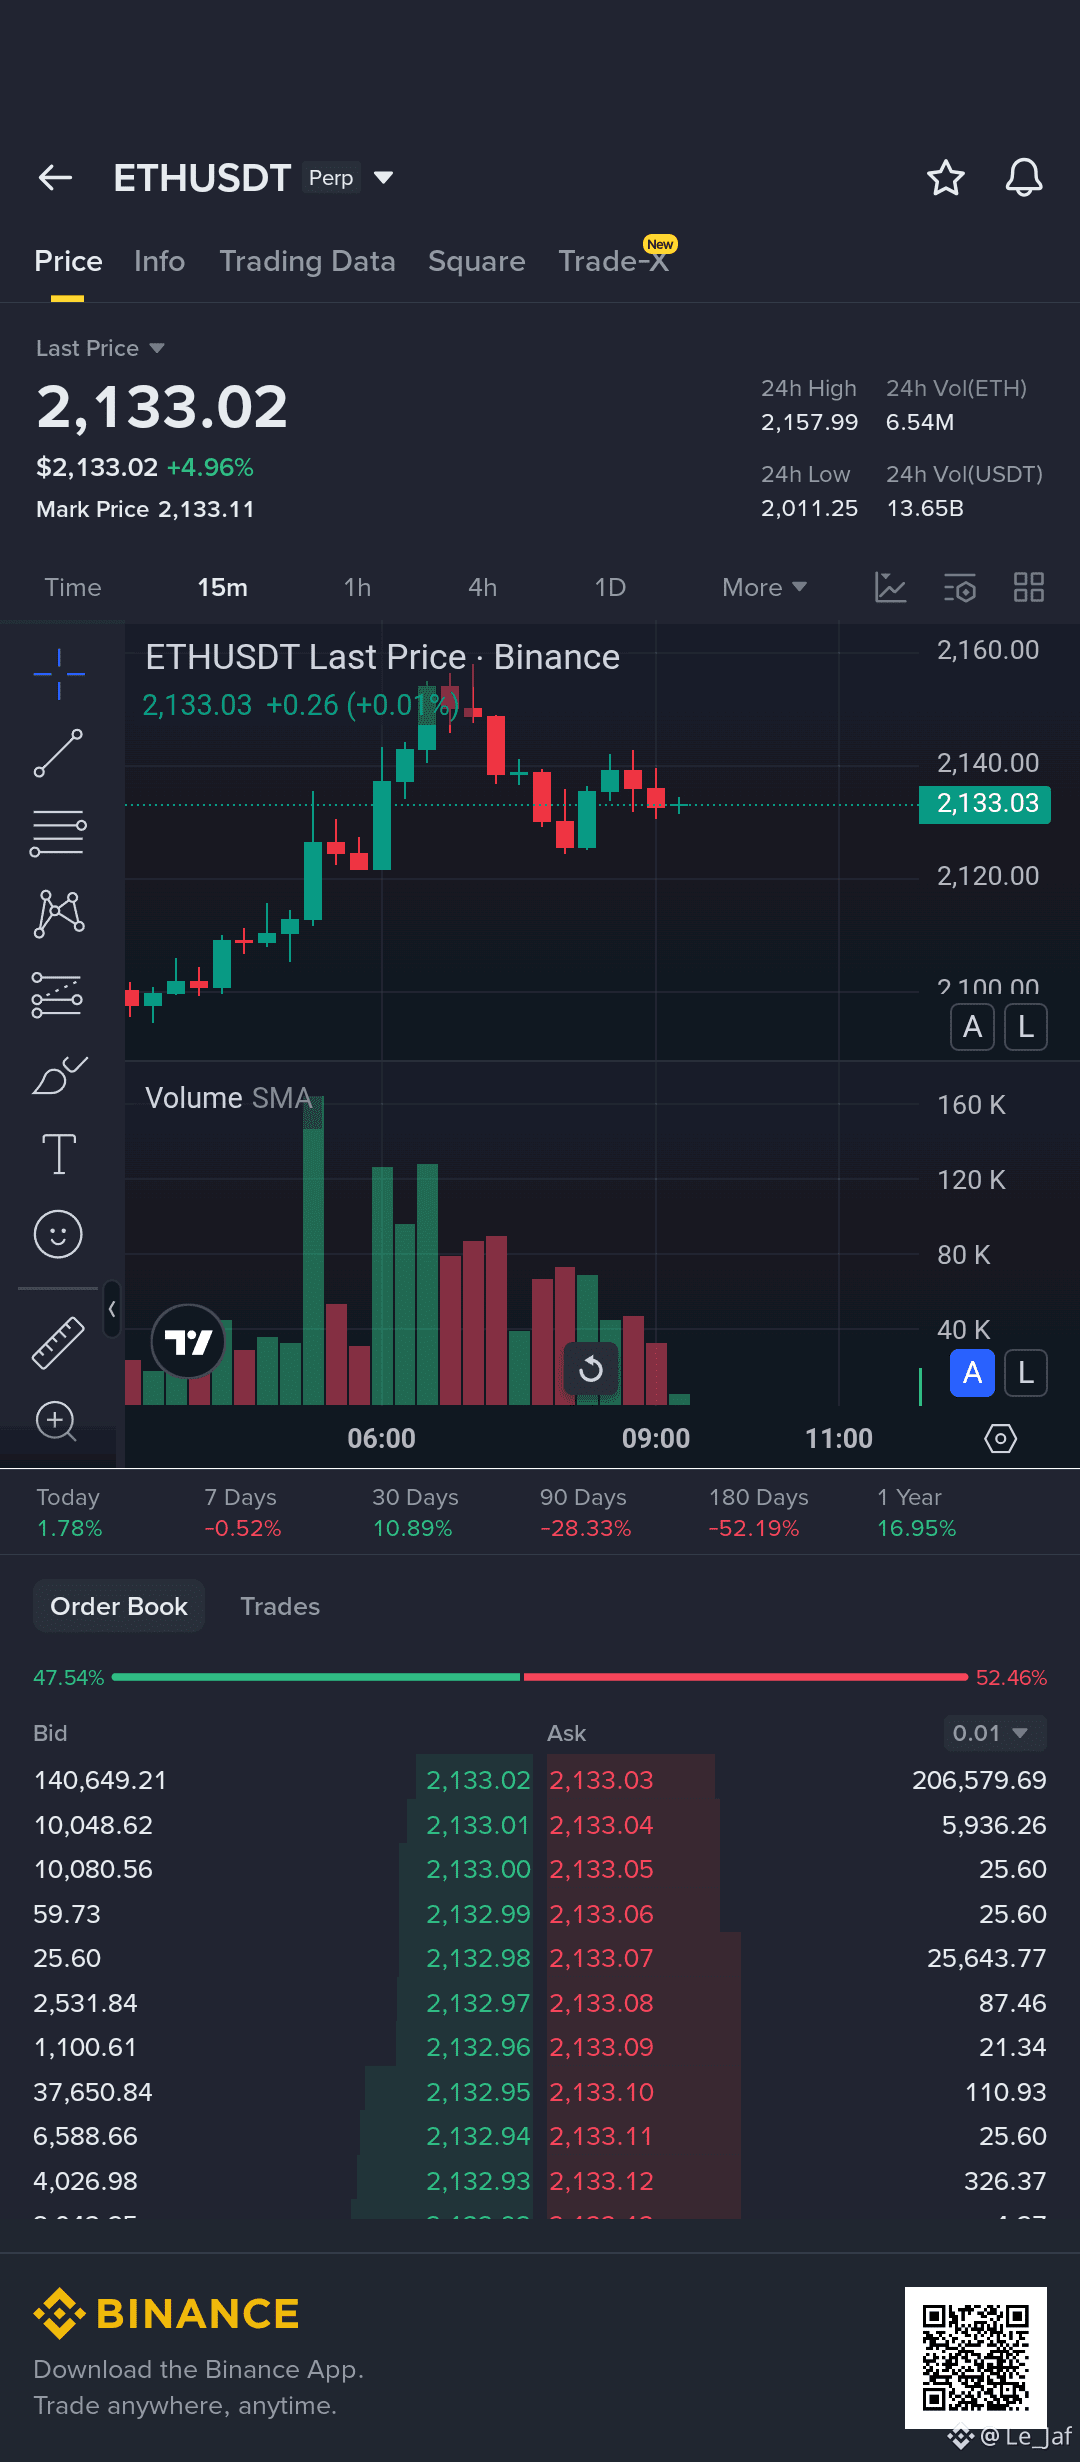The image size is (1080, 2462).
Task: Open the Trading Data tab
Action: (307, 261)
